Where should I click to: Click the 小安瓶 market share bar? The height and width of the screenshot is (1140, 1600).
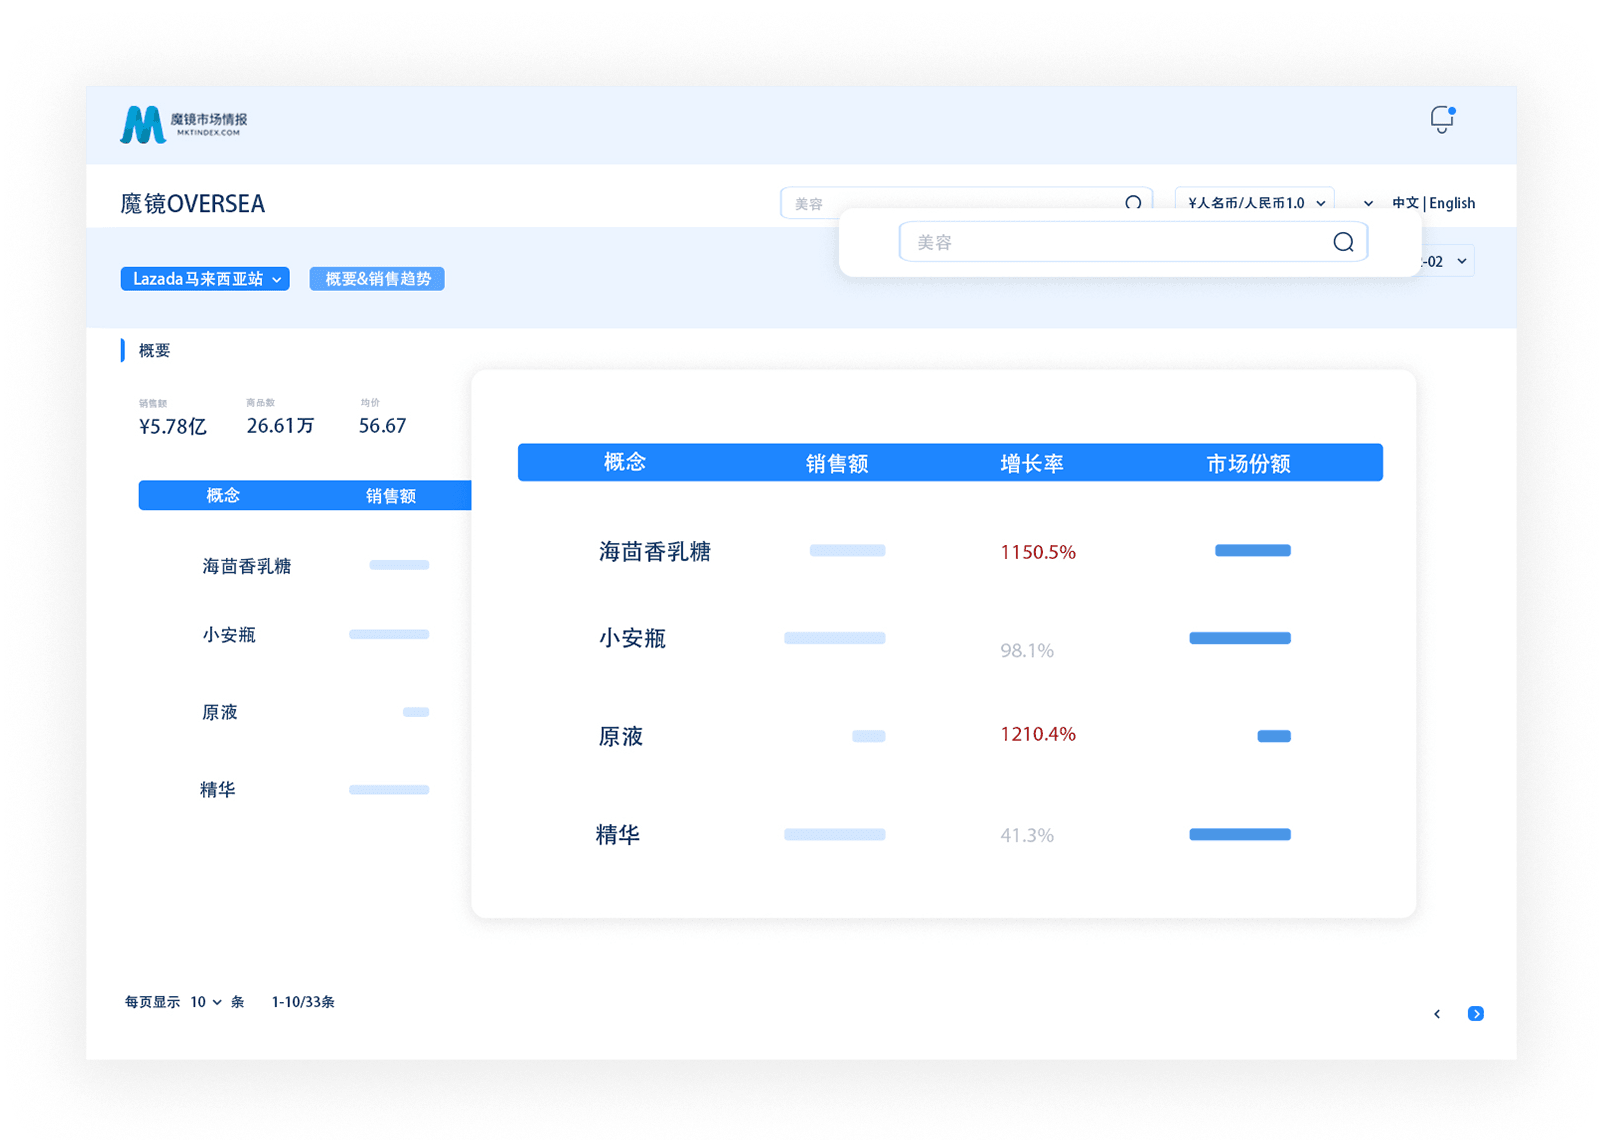pos(1239,638)
